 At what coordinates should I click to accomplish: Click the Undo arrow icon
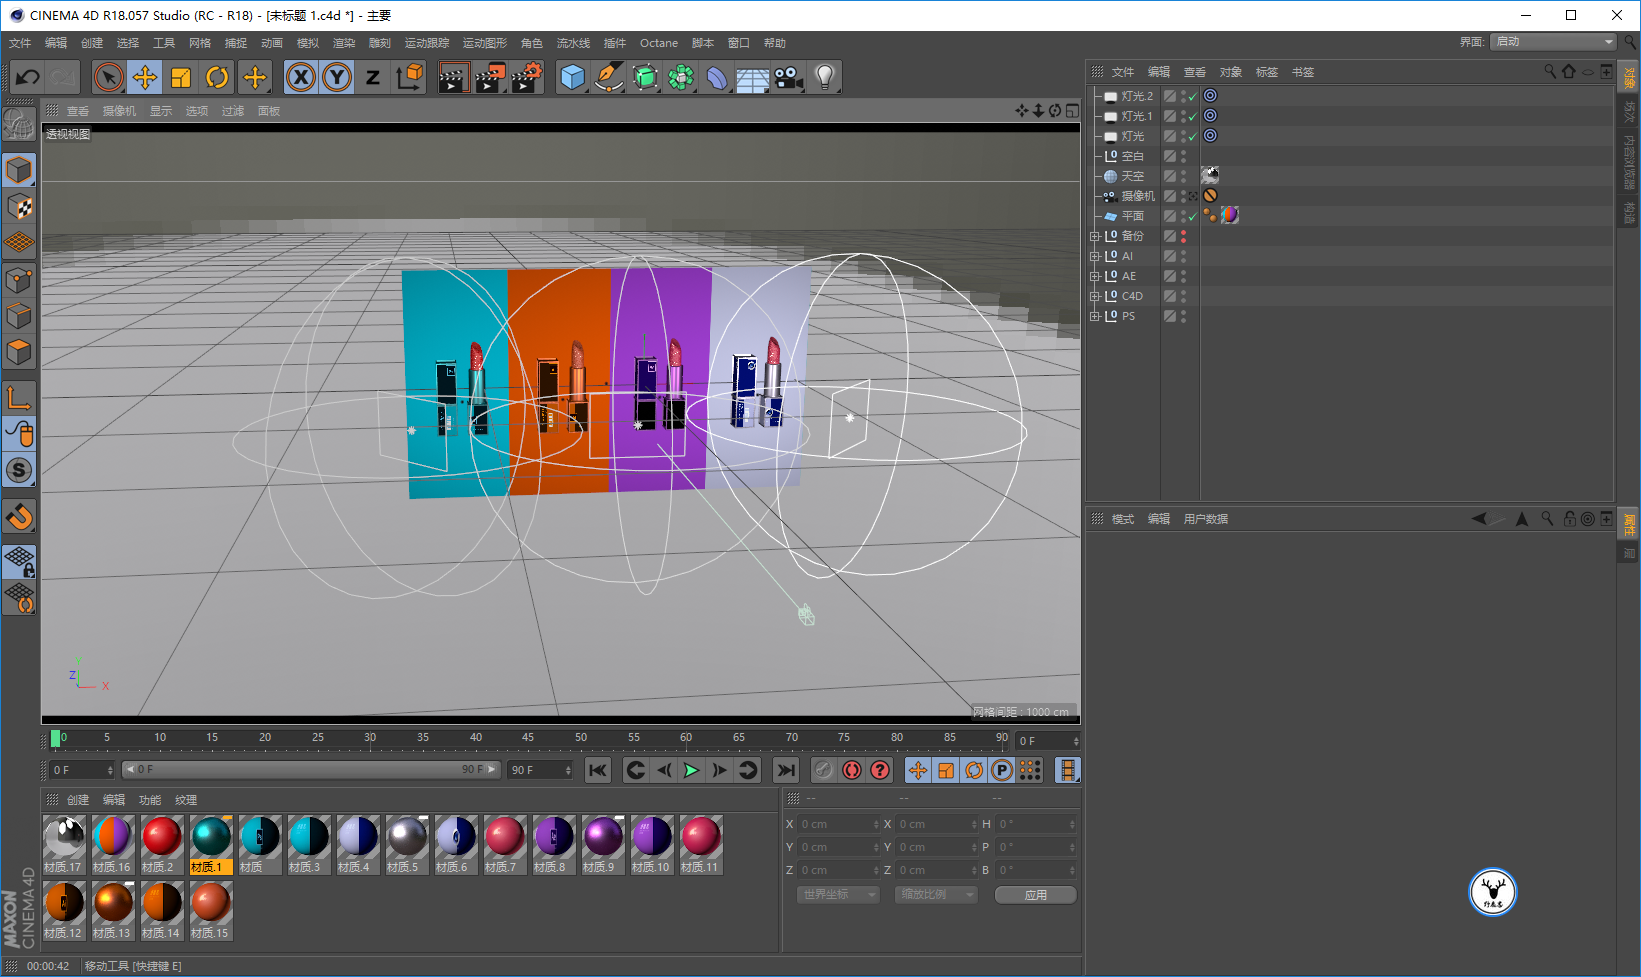28,77
